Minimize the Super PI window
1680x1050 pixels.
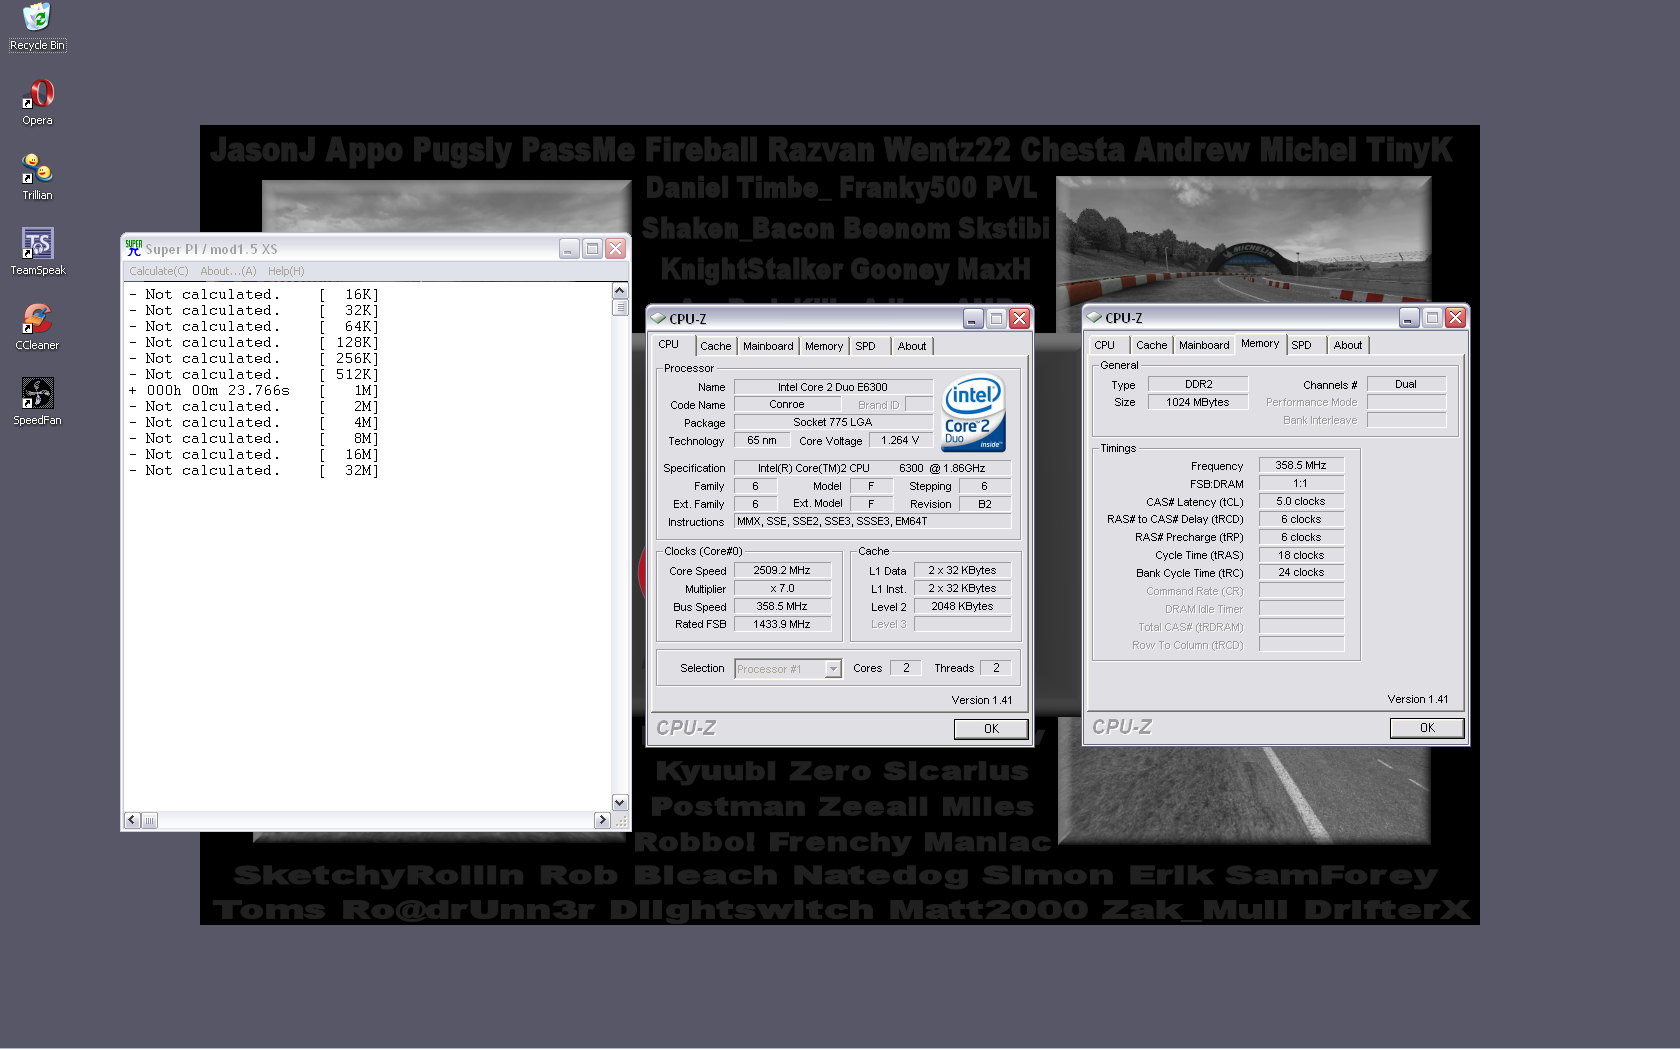(x=569, y=248)
